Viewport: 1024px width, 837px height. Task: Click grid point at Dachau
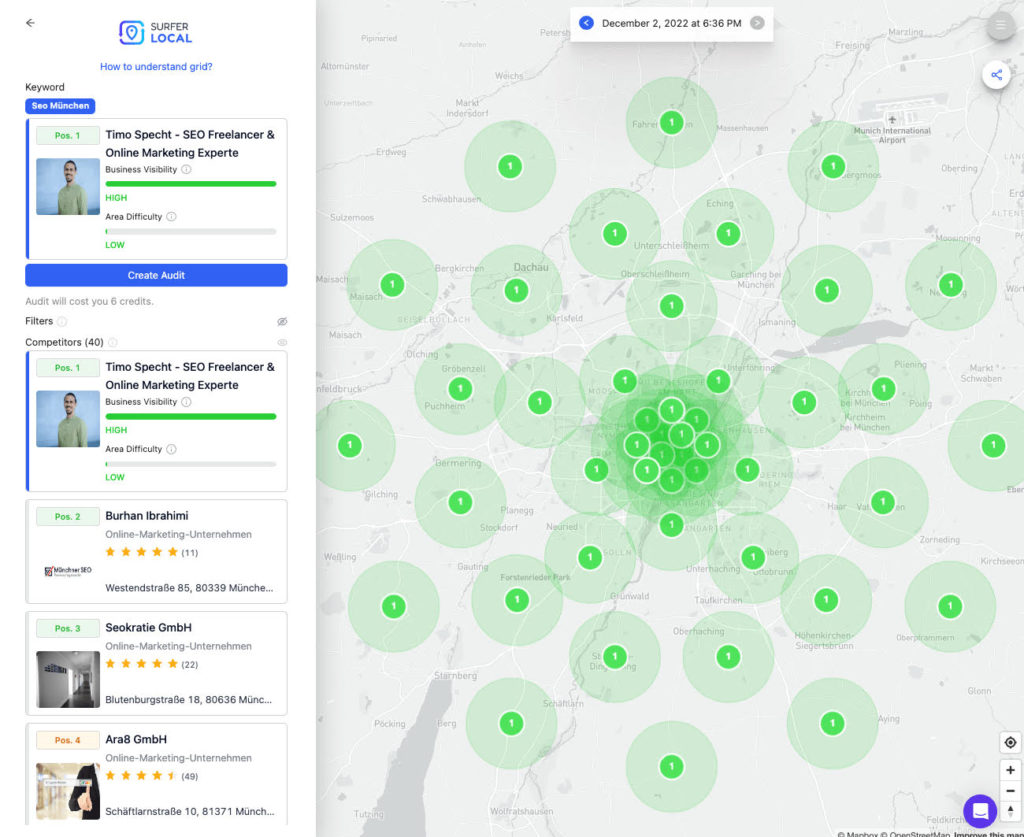point(517,290)
